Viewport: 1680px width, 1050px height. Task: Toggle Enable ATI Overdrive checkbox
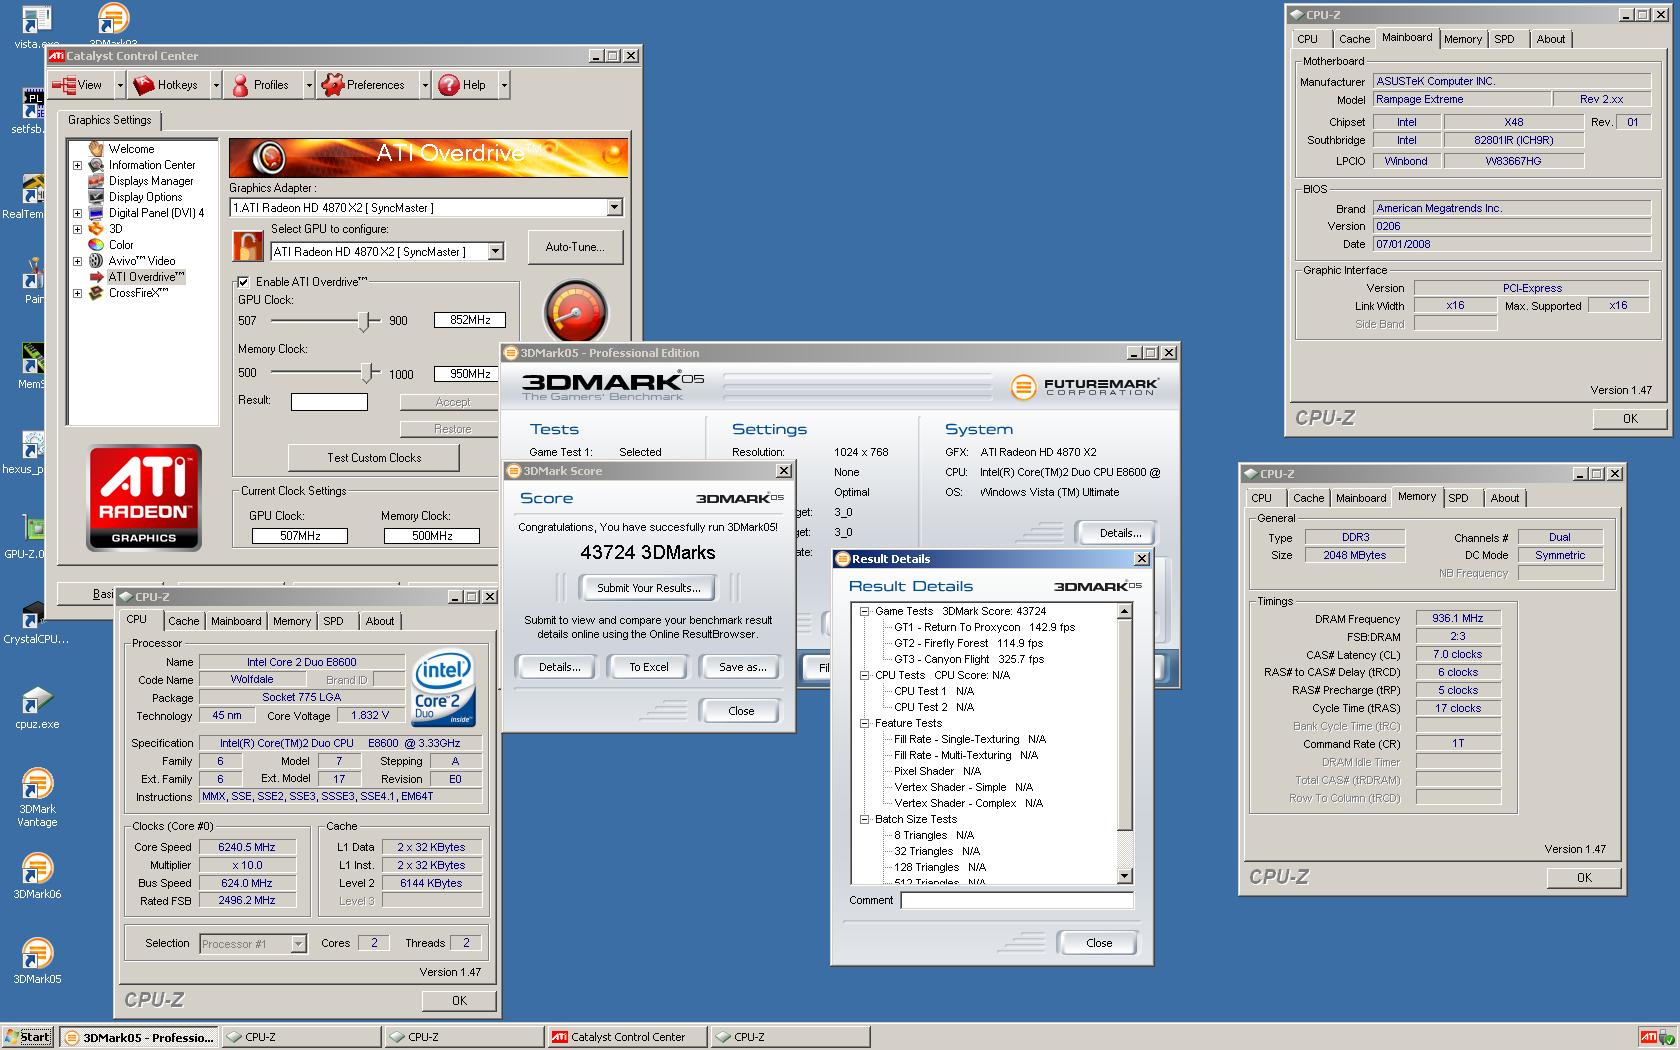[243, 282]
